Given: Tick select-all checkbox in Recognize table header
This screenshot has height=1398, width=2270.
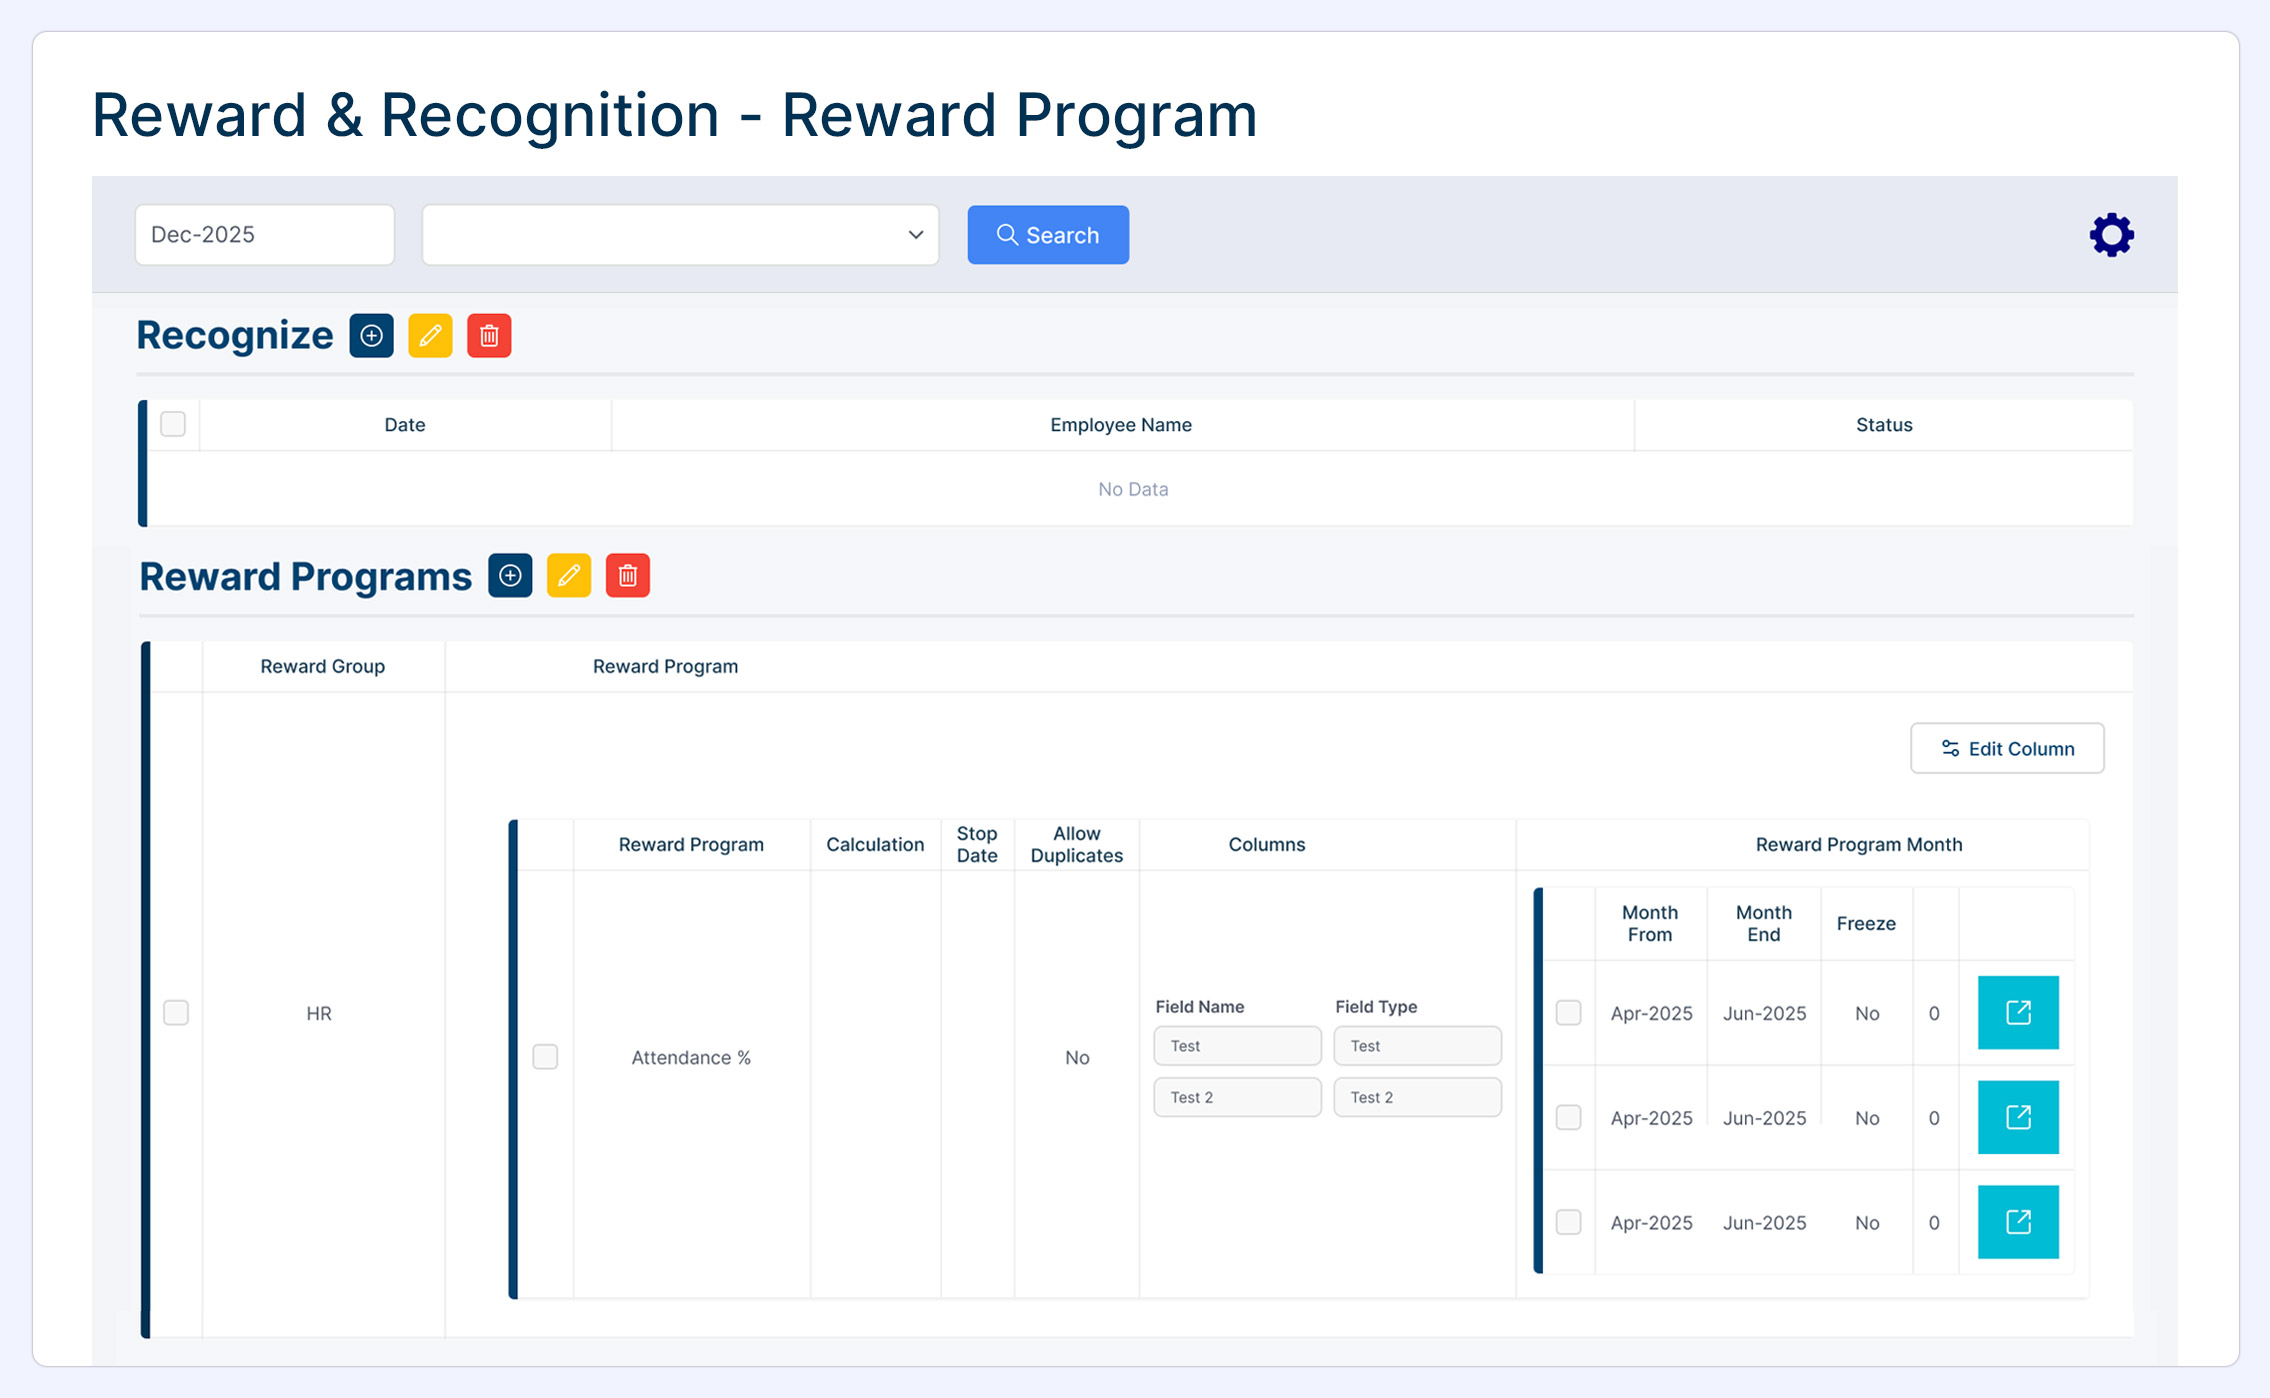Looking at the screenshot, I should (x=173, y=424).
